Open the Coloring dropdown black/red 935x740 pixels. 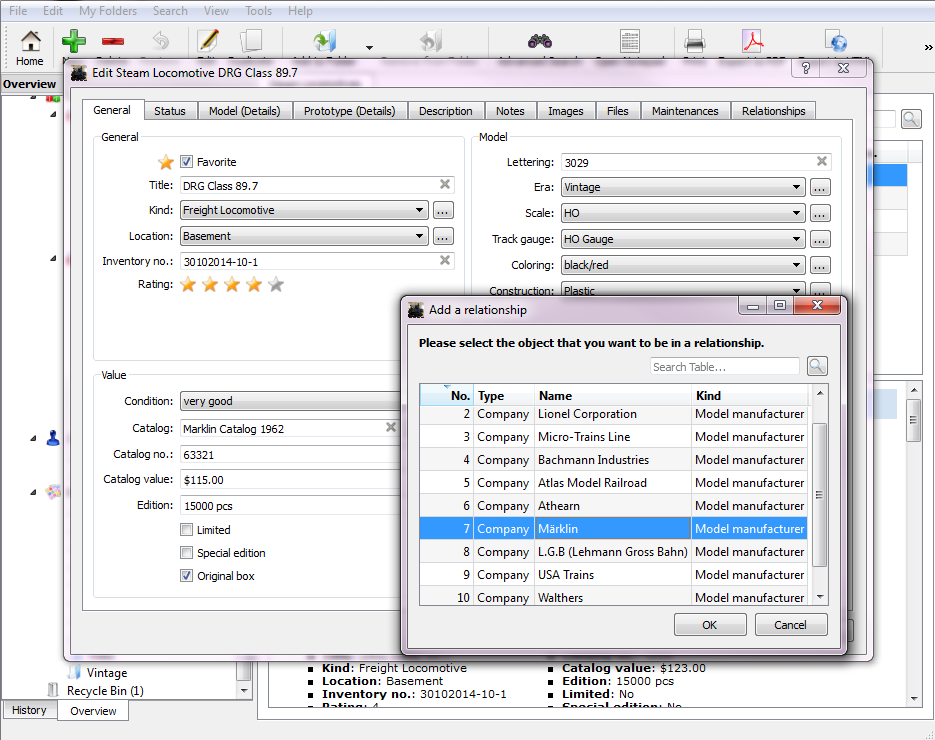[683, 265]
